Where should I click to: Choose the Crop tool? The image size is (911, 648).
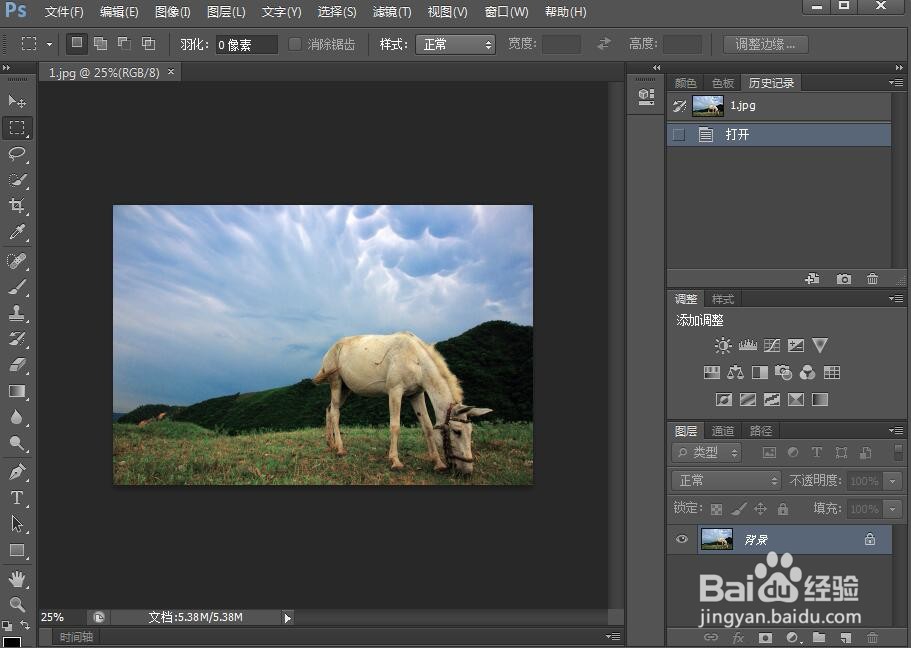point(17,206)
